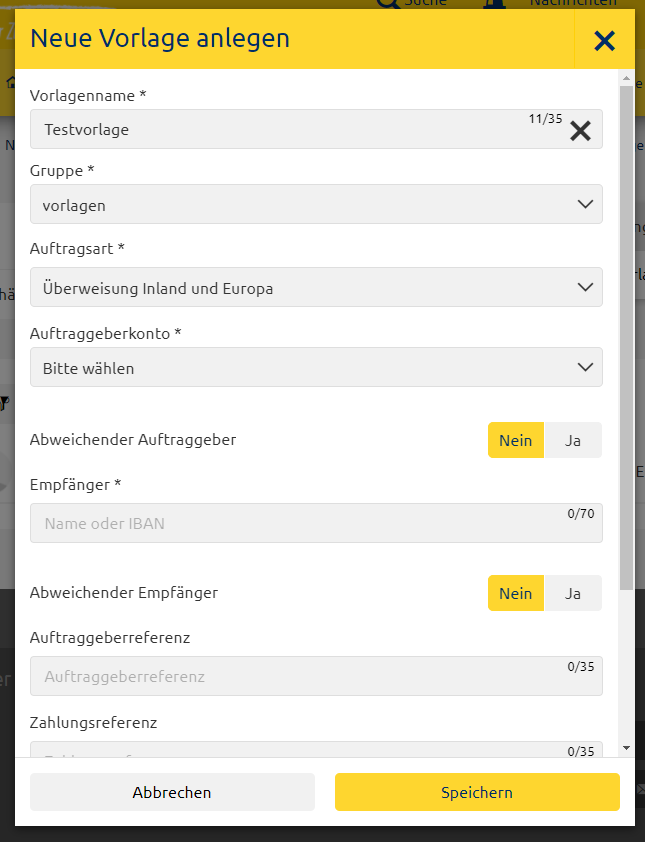Set Abweichender Empfänger to Ja

573,593
